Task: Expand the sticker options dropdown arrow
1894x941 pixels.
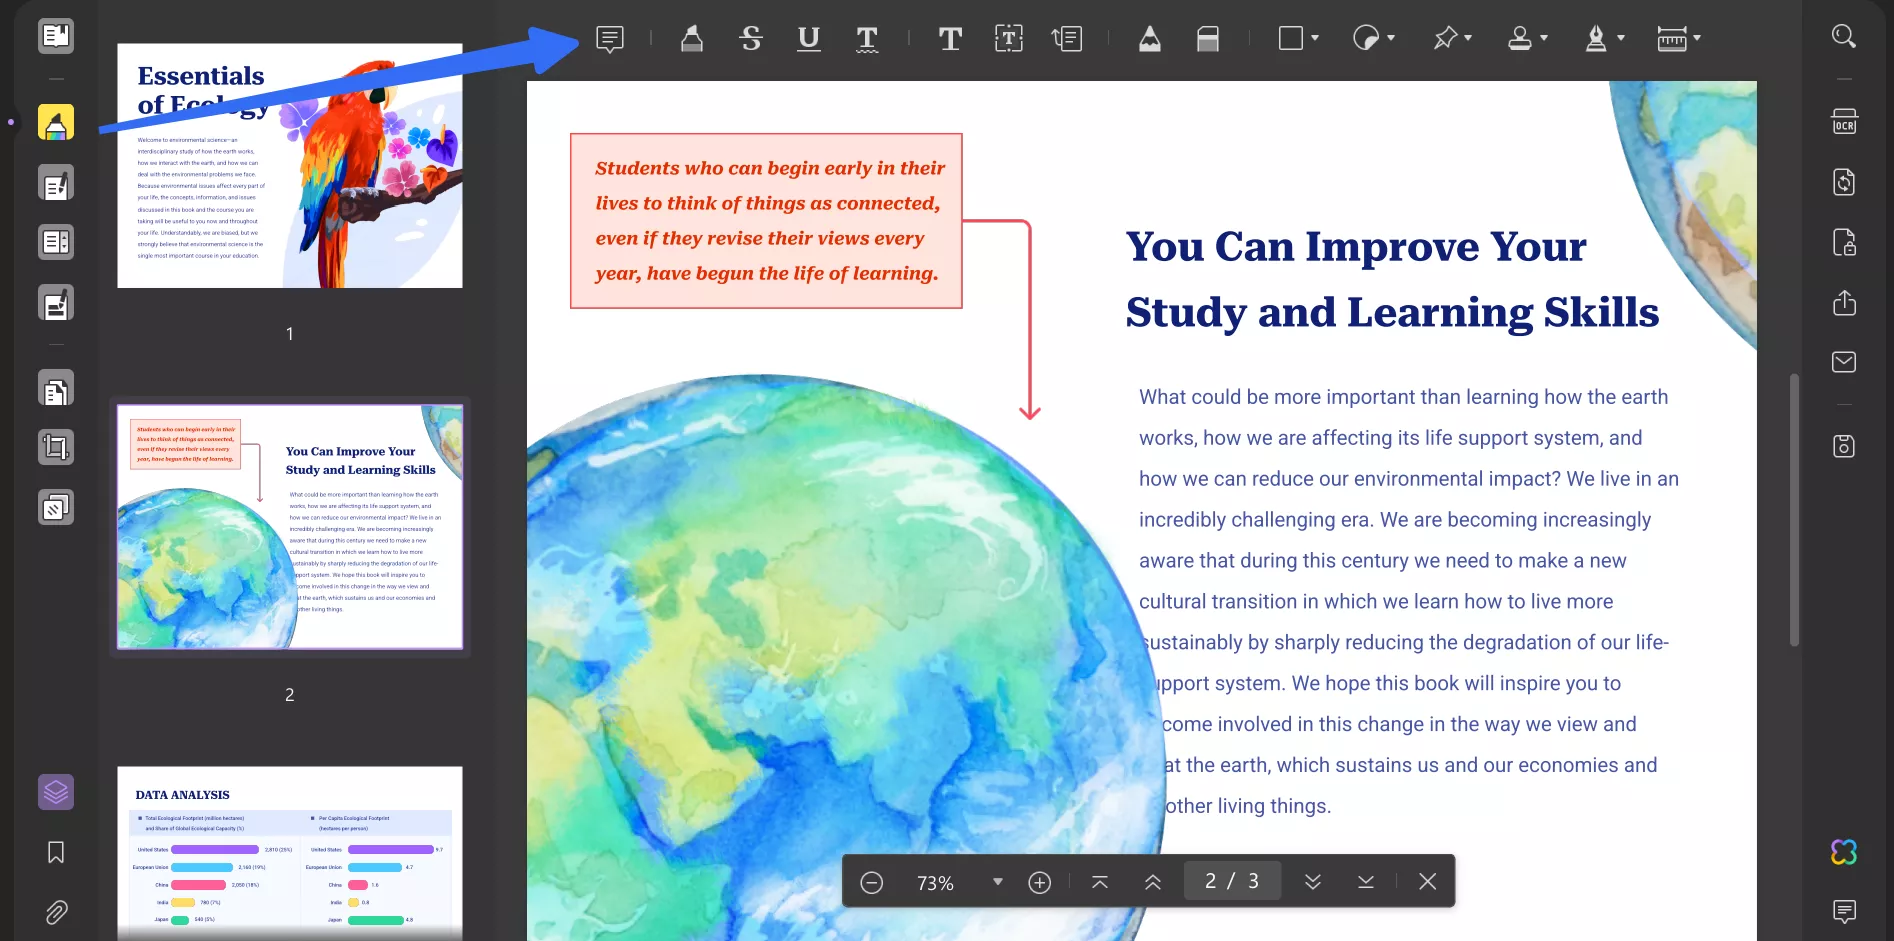Action: pos(1391,38)
